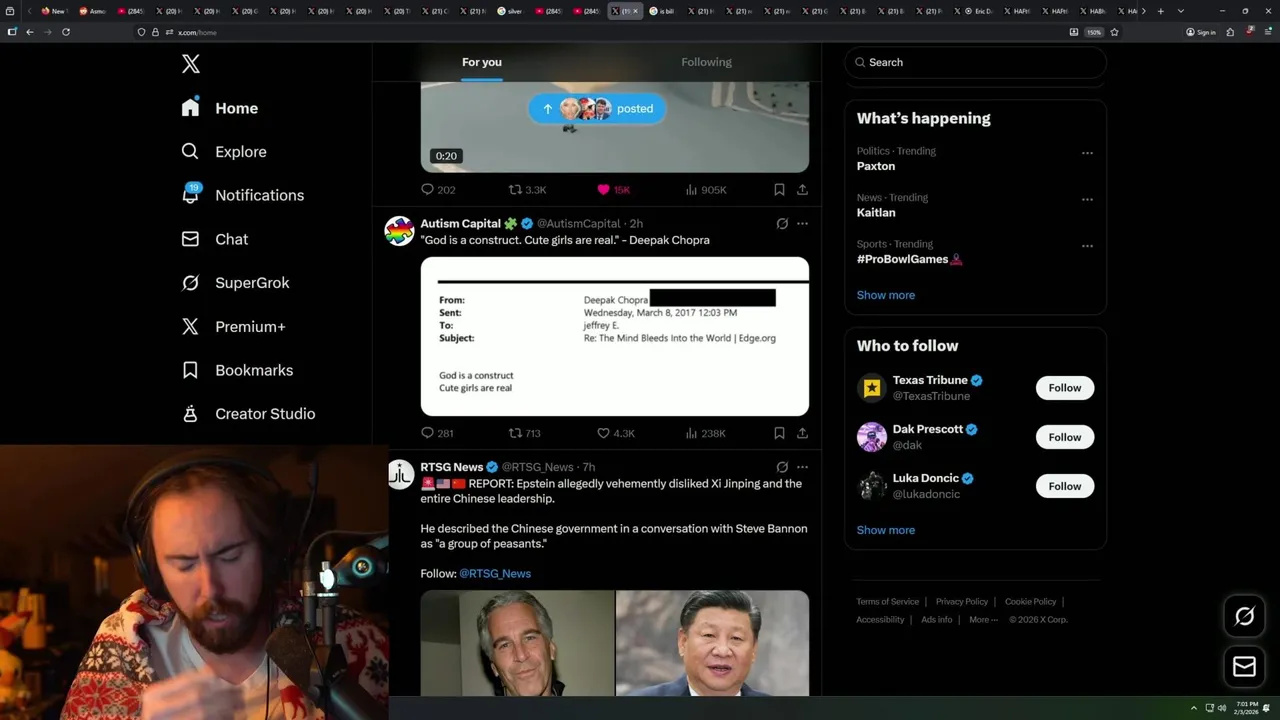The image size is (1280, 720).
Task: View analytics for 905K views post
Action: pyautogui.click(x=705, y=190)
